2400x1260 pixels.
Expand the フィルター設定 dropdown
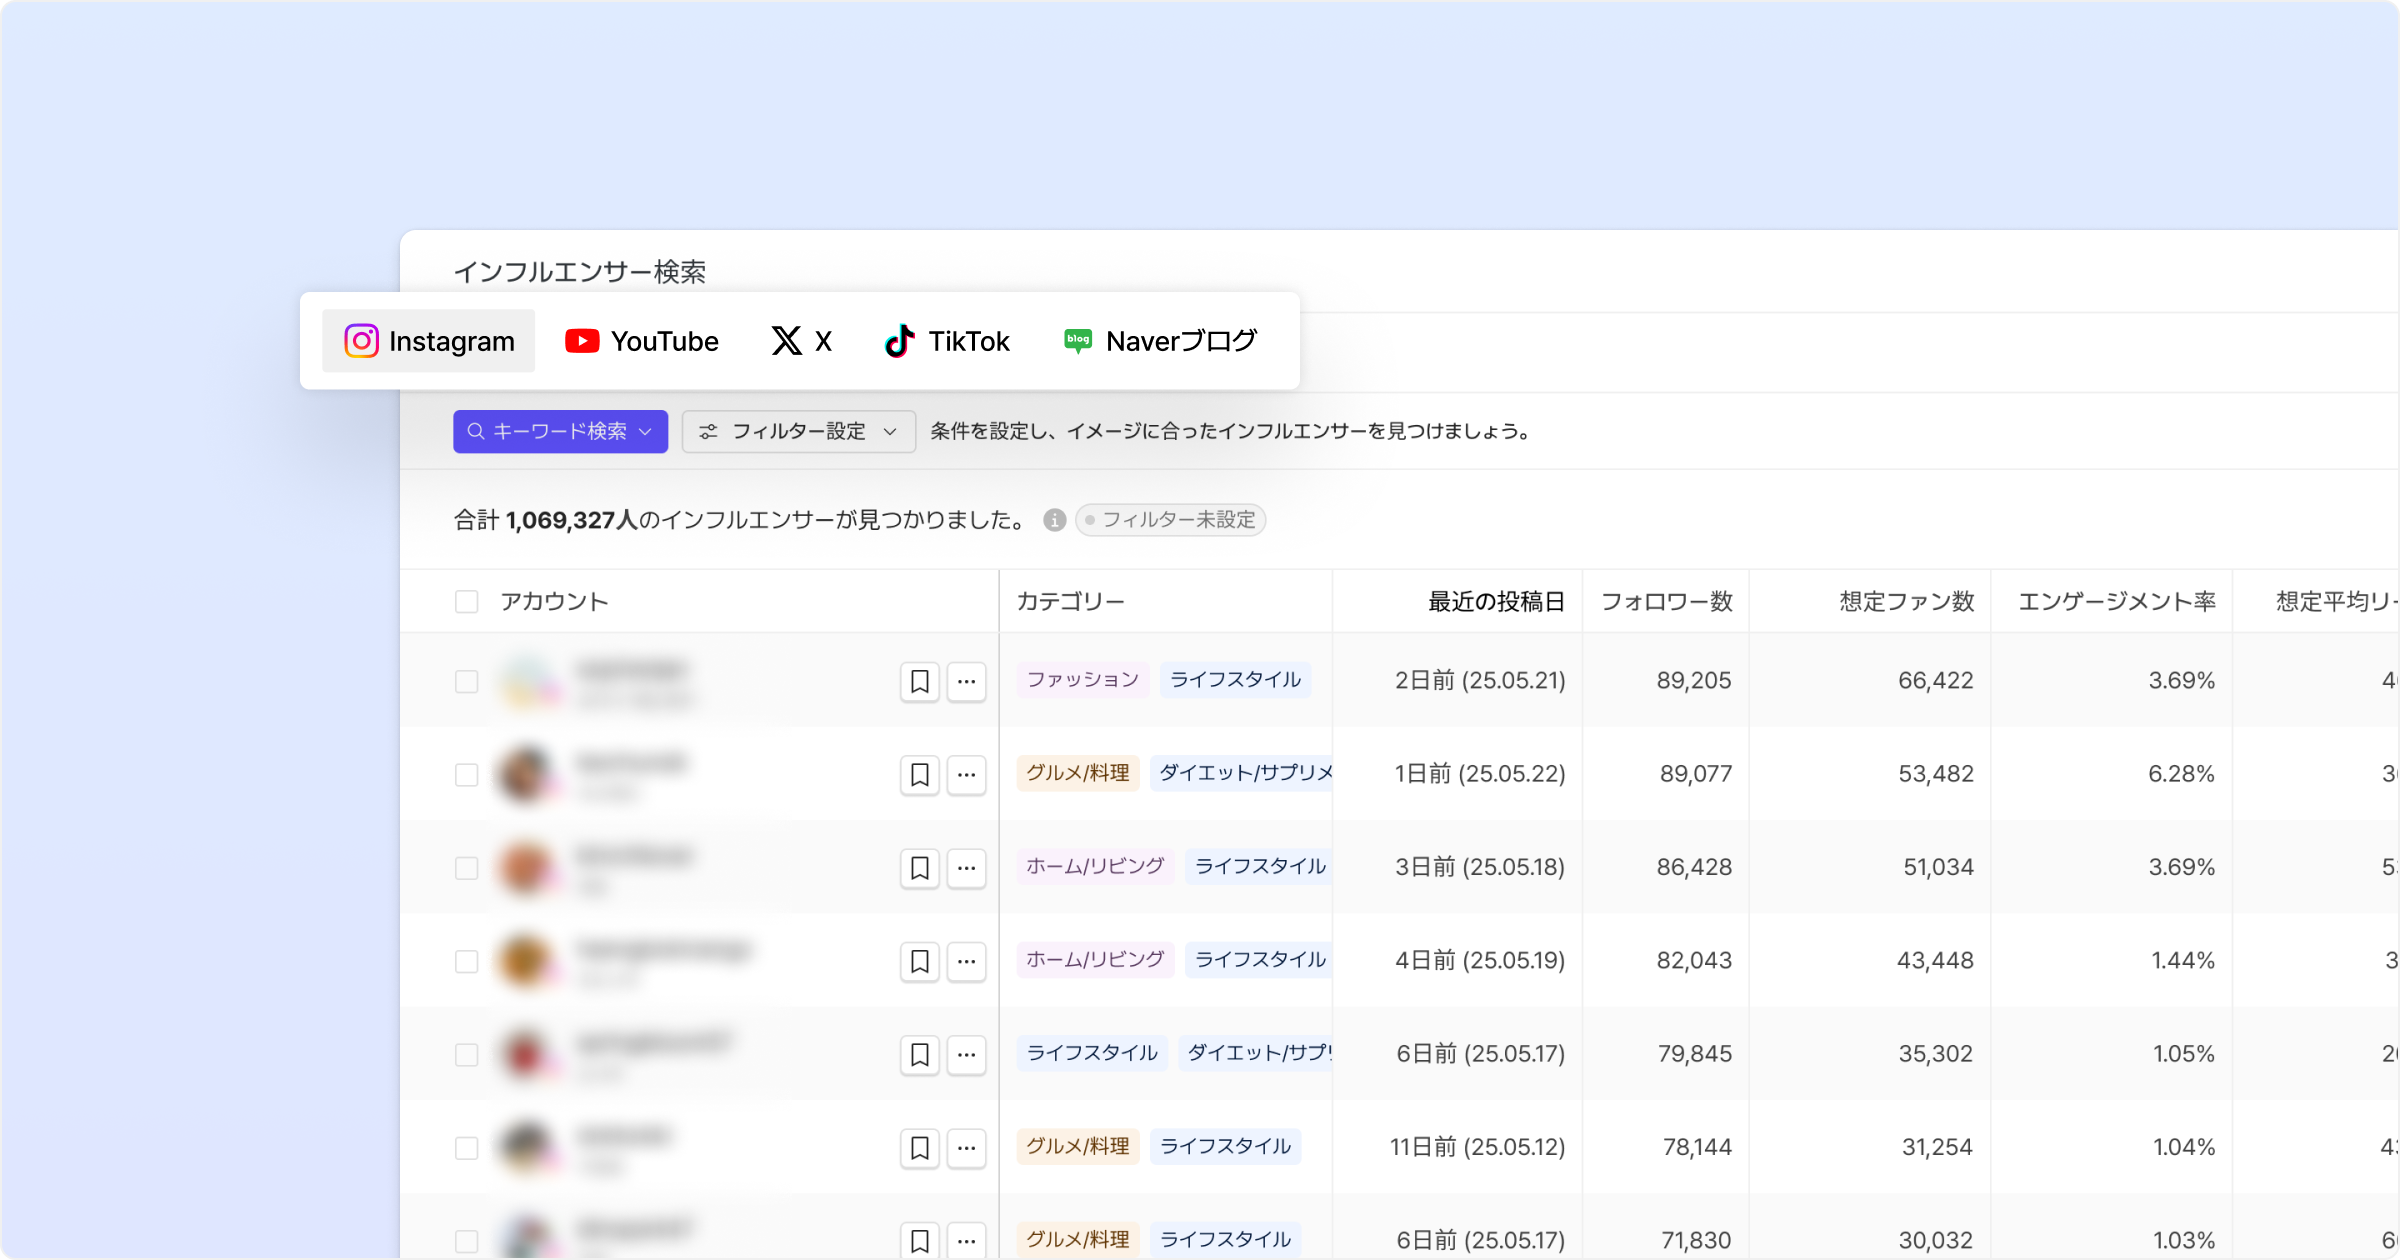point(798,431)
